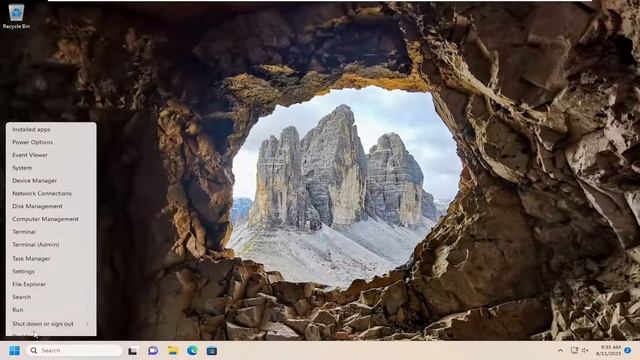Click the volume speaker icon in tray
The height and width of the screenshot is (360, 640).
(x=585, y=350)
